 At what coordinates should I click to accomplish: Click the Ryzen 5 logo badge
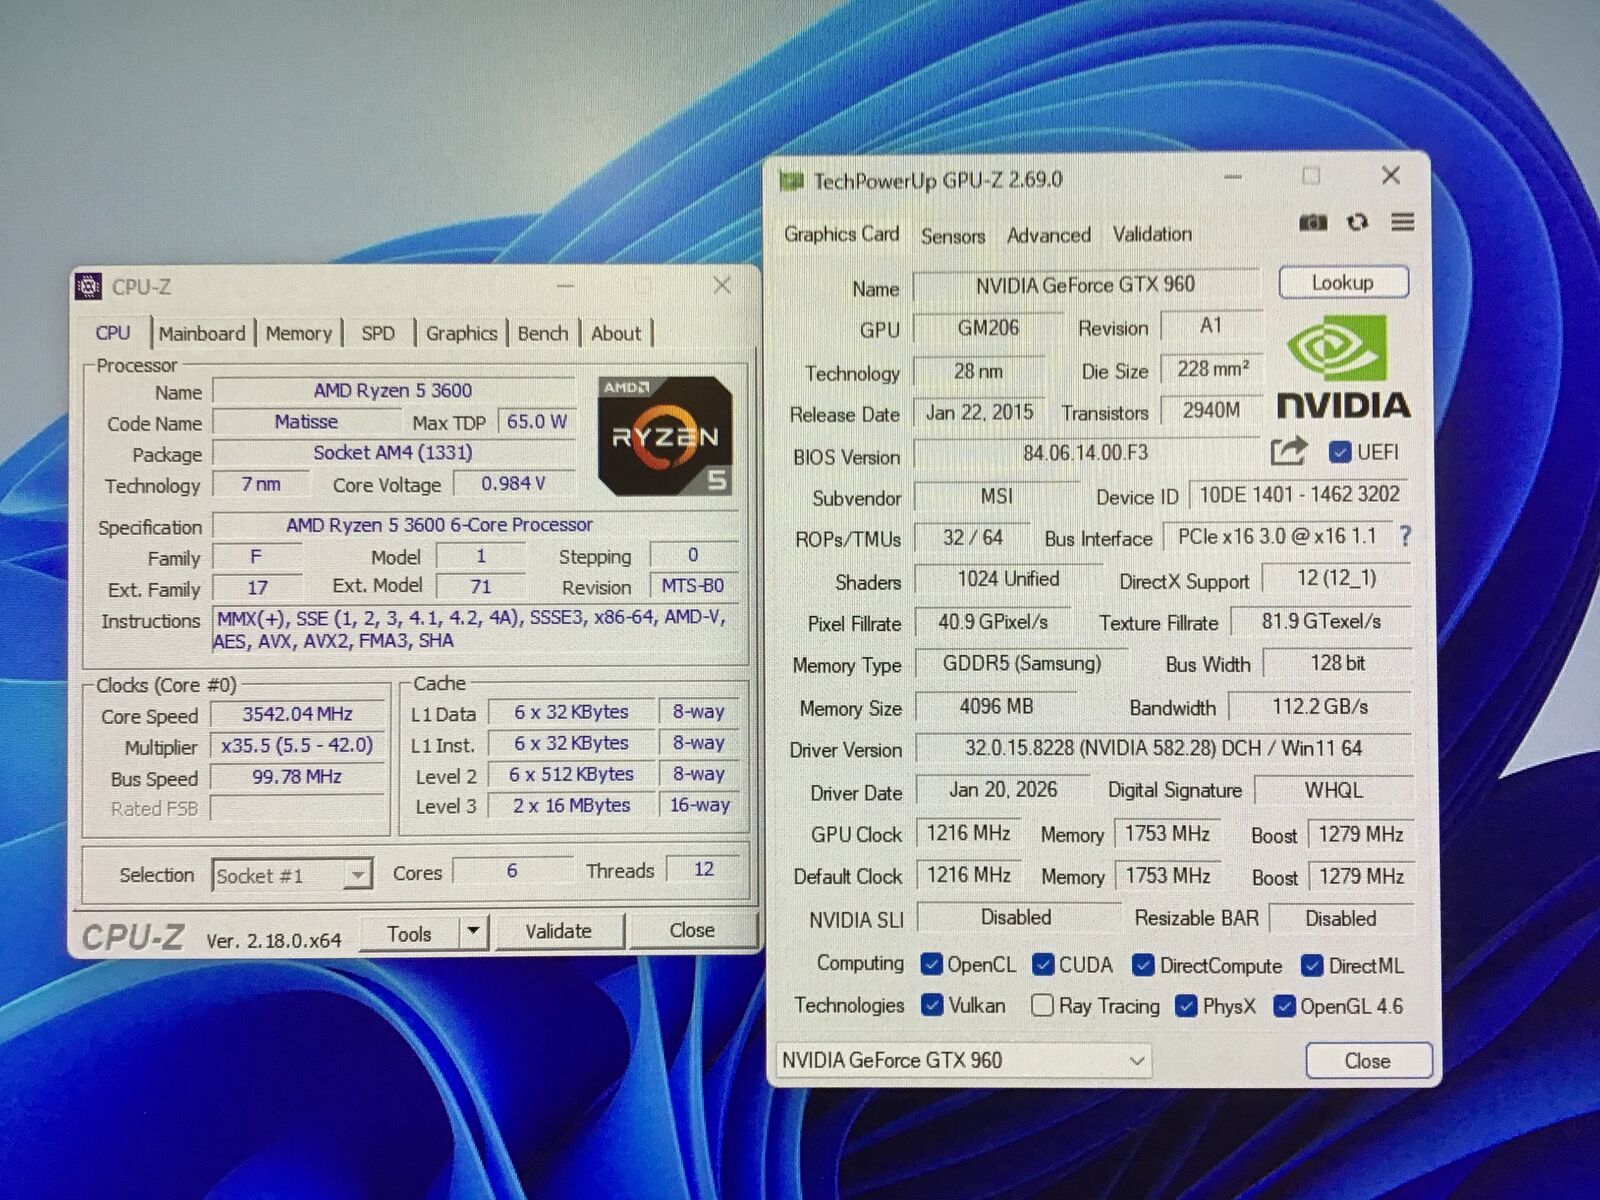[665, 436]
